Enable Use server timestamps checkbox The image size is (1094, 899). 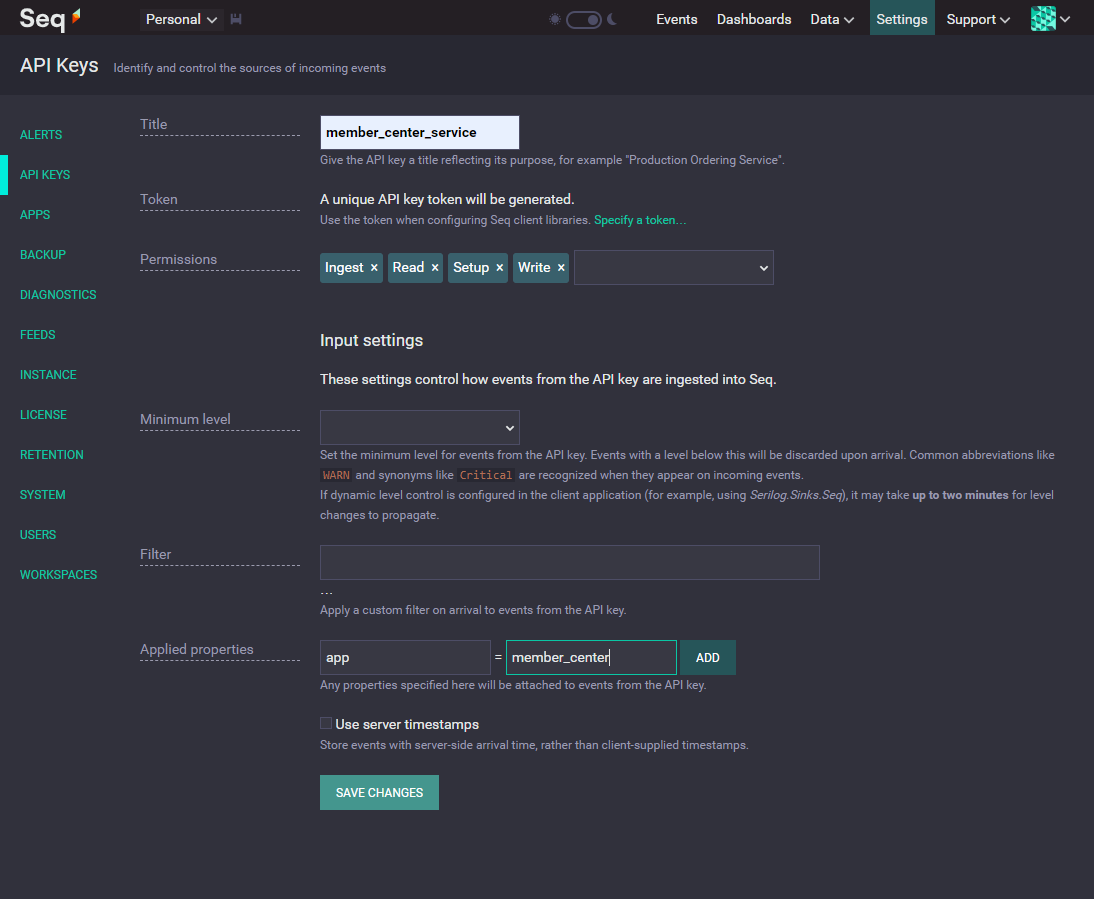326,723
